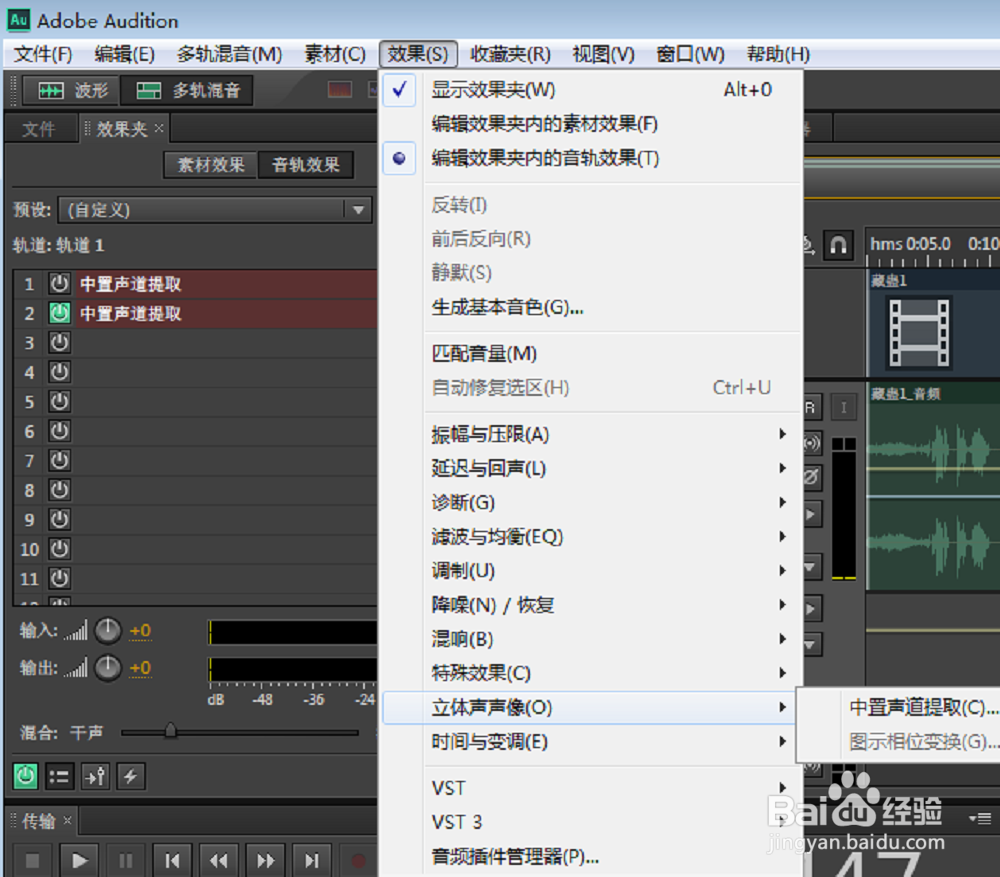
Task: Switch to the Files (文件) tab
Action: (x=39, y=129)
